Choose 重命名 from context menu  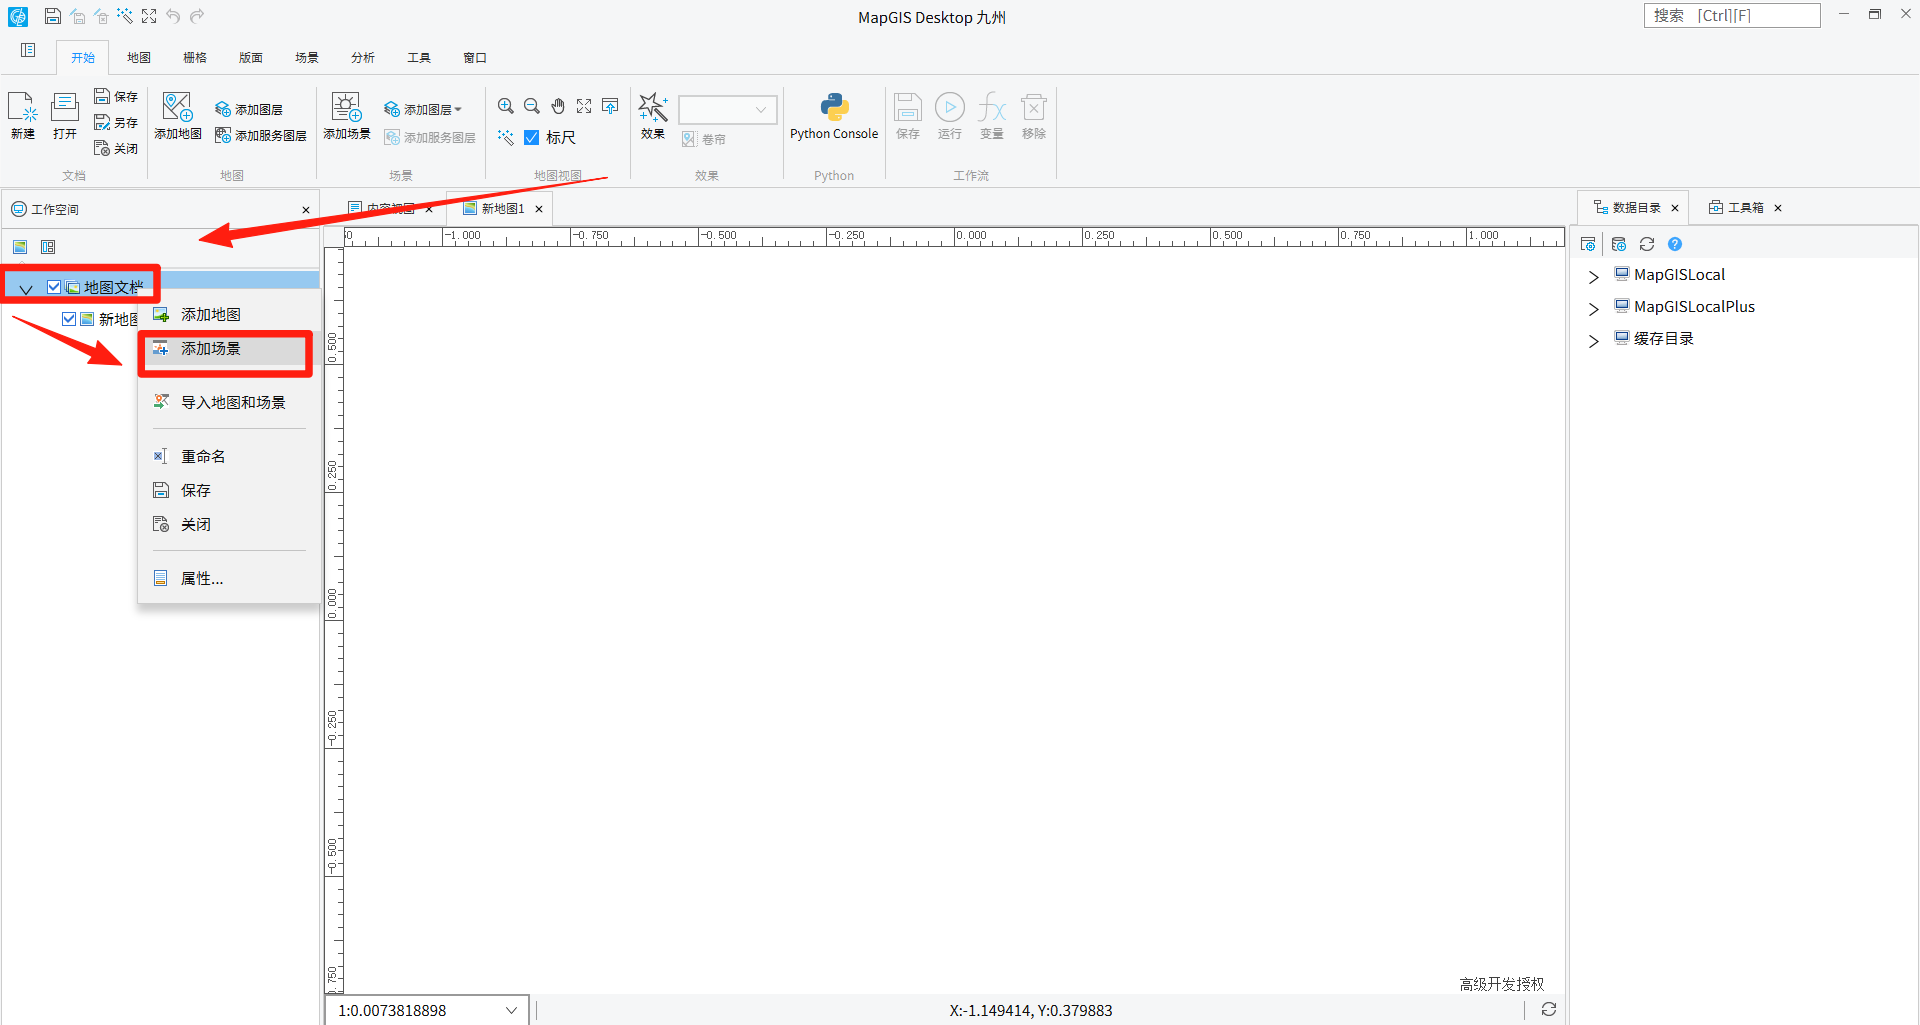coord(229,457)
